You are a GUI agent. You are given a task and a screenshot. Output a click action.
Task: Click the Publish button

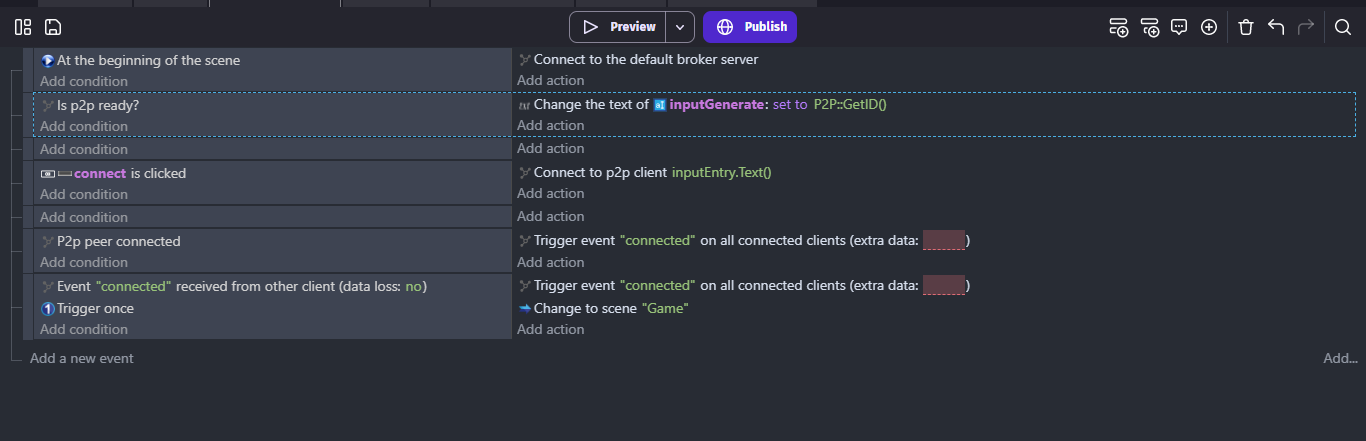pyautogui.click(x=750, y=27)
